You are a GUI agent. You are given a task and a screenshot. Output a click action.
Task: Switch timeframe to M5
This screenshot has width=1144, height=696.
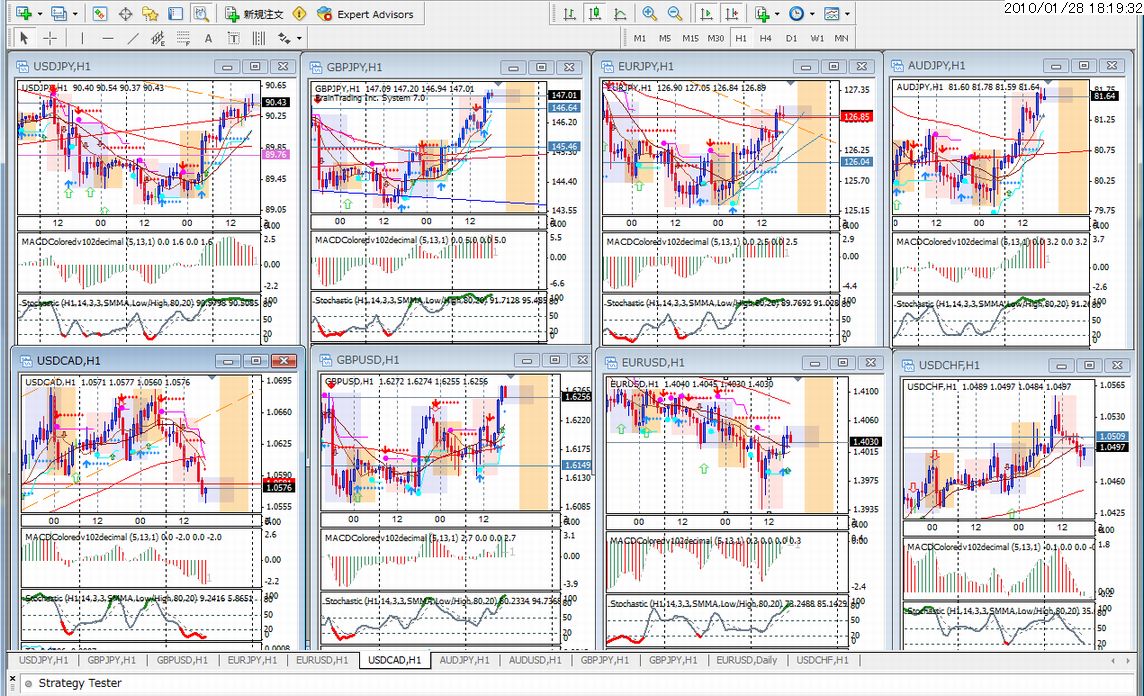(665, 38)
